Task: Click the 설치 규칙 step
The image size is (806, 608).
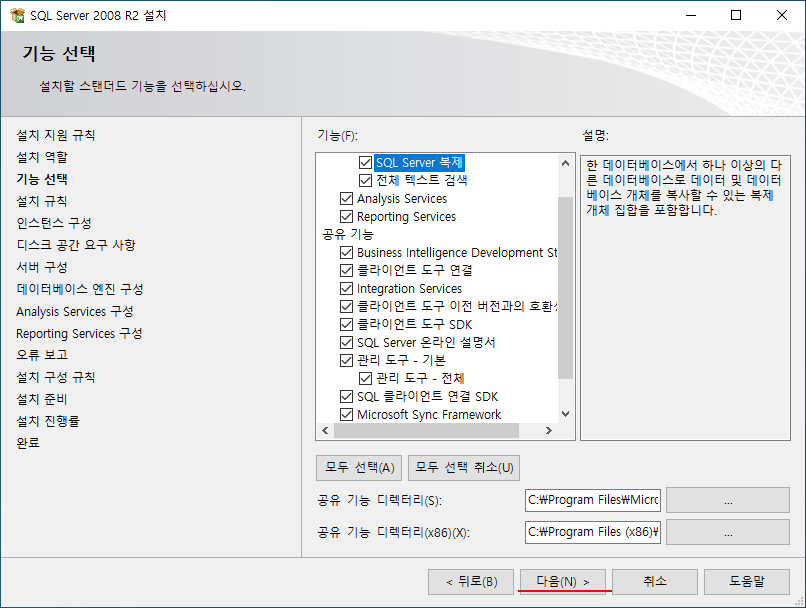Action: pyautogui.click(x=42, y=201)
